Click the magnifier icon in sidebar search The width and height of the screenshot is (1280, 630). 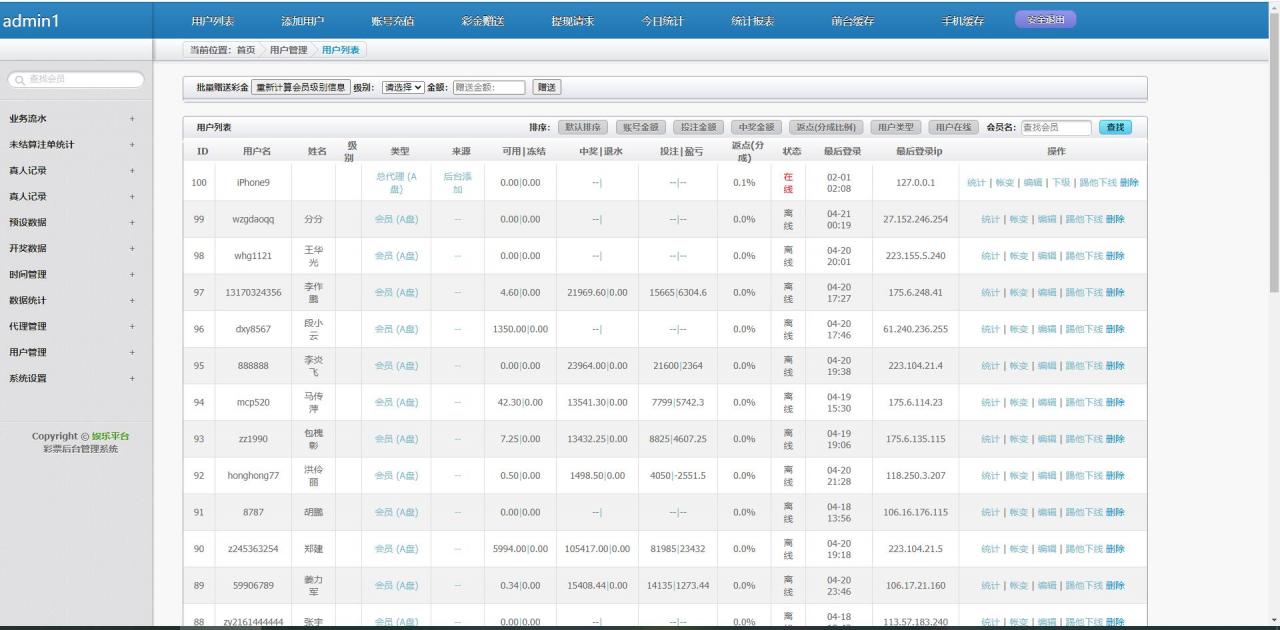pos(21,79)
